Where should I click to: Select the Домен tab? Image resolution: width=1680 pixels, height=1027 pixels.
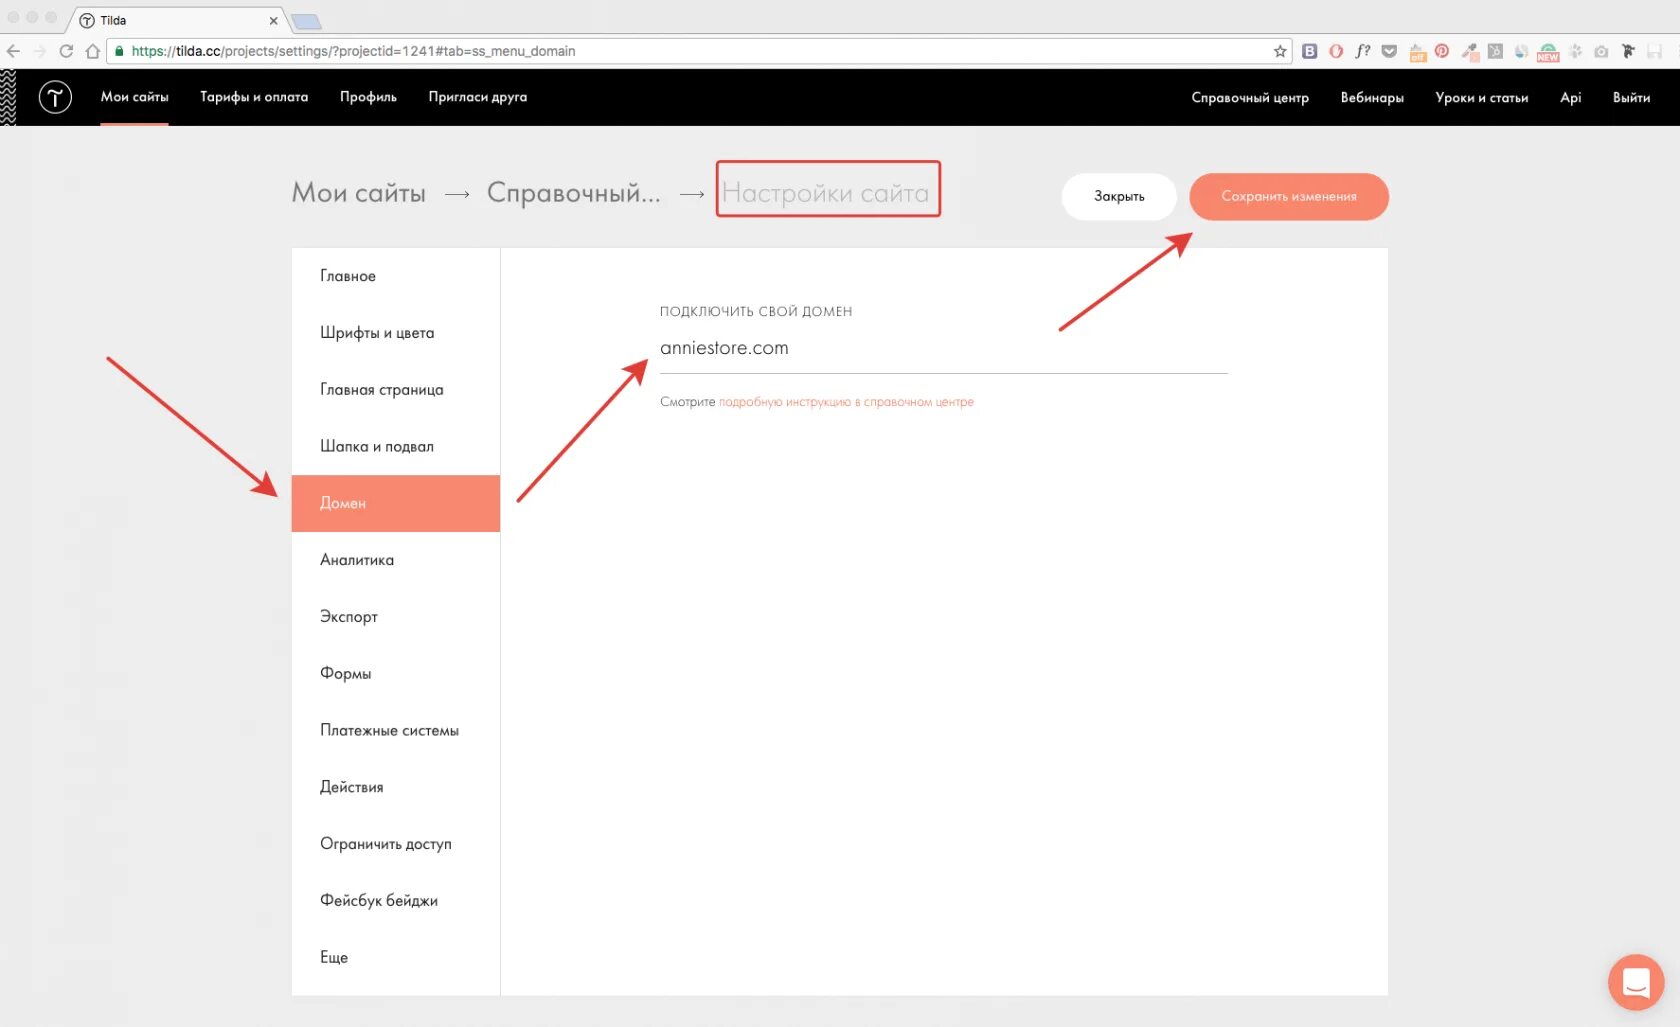click(x=396, y=503)
